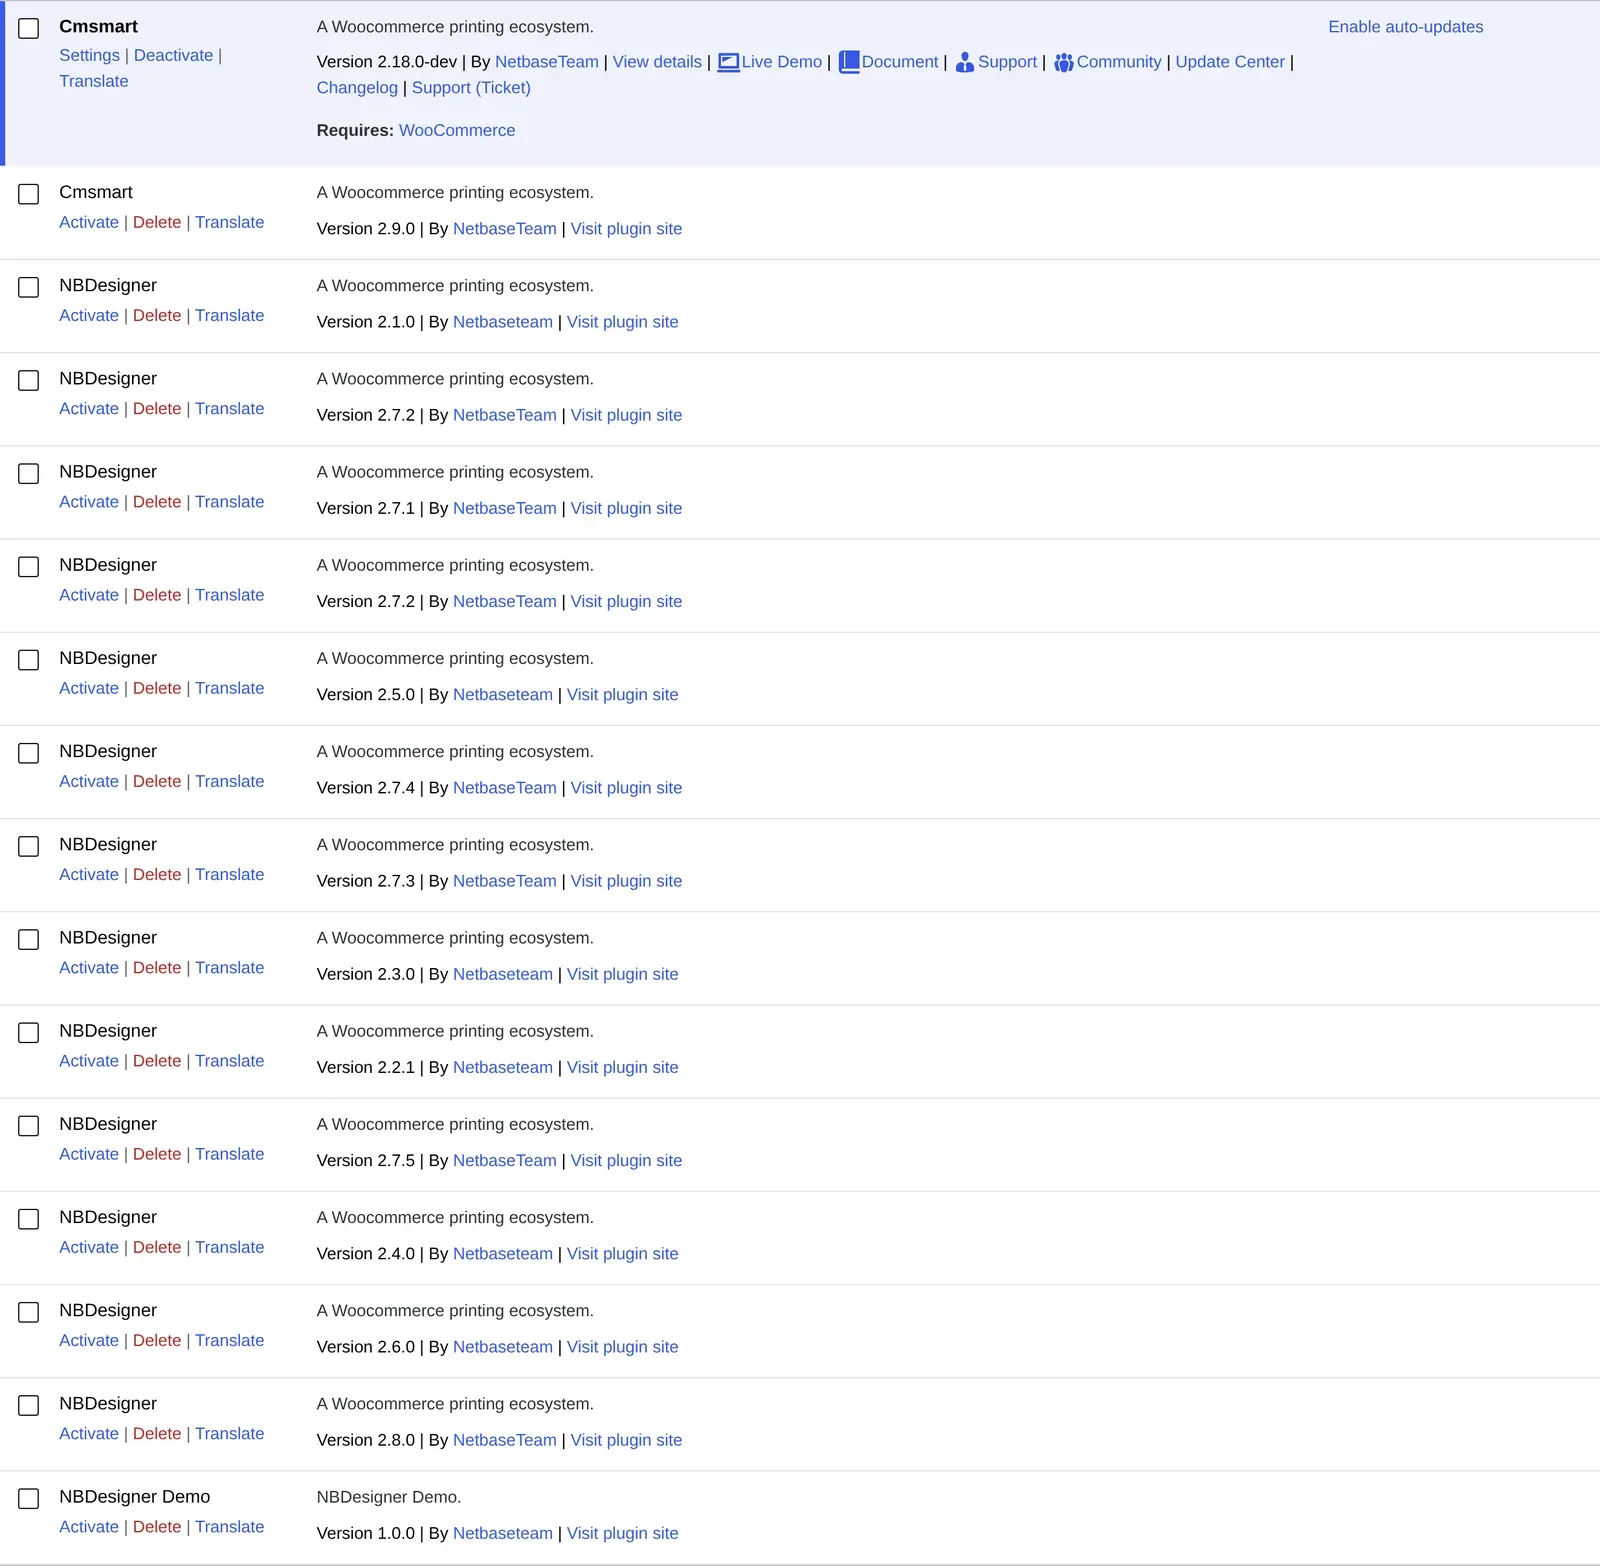Open the Update Center link
The height and width of the screenshot is (1566, 1600).
[1229, 62]
